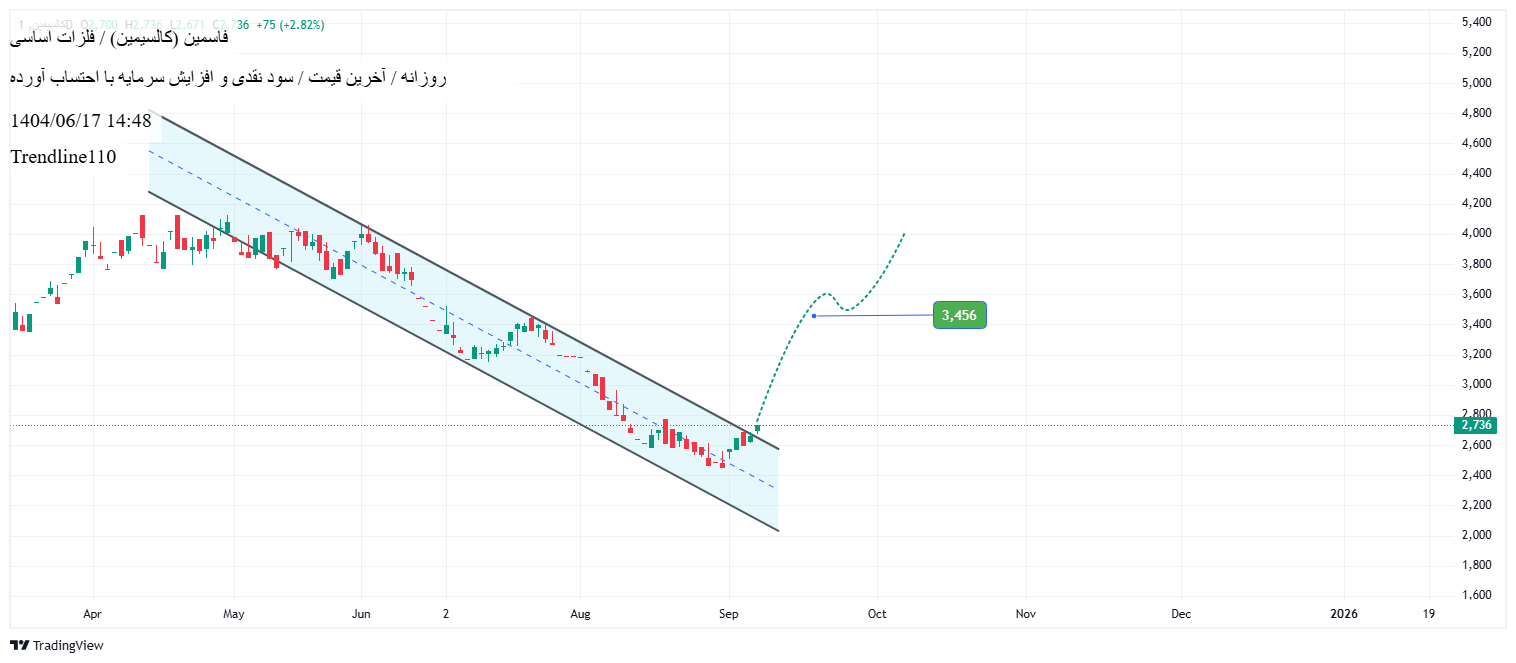Click the 2026 label on time axis
The image size is (1516, 663).
coord(1345,614)
